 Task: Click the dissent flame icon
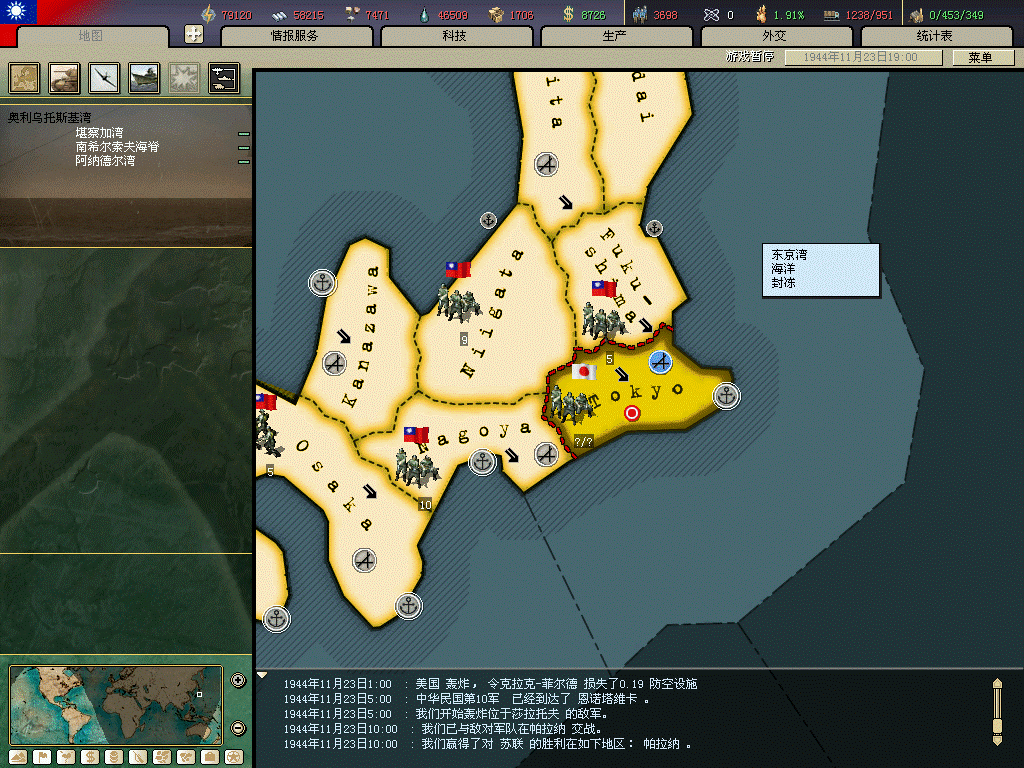coord(761,14)
